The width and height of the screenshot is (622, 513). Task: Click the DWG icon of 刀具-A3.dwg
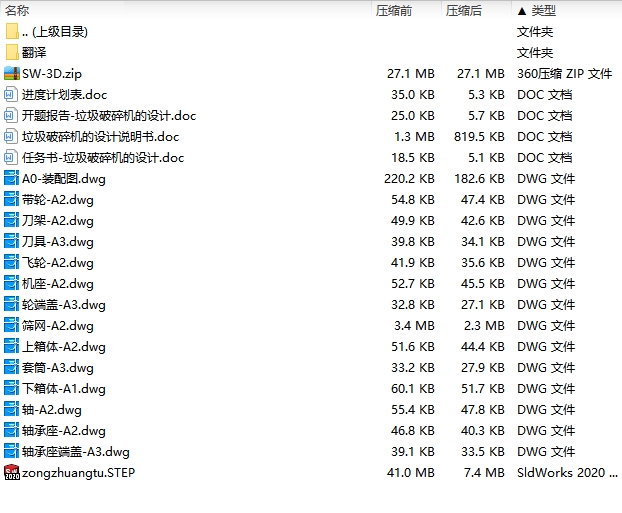point(11,242)
